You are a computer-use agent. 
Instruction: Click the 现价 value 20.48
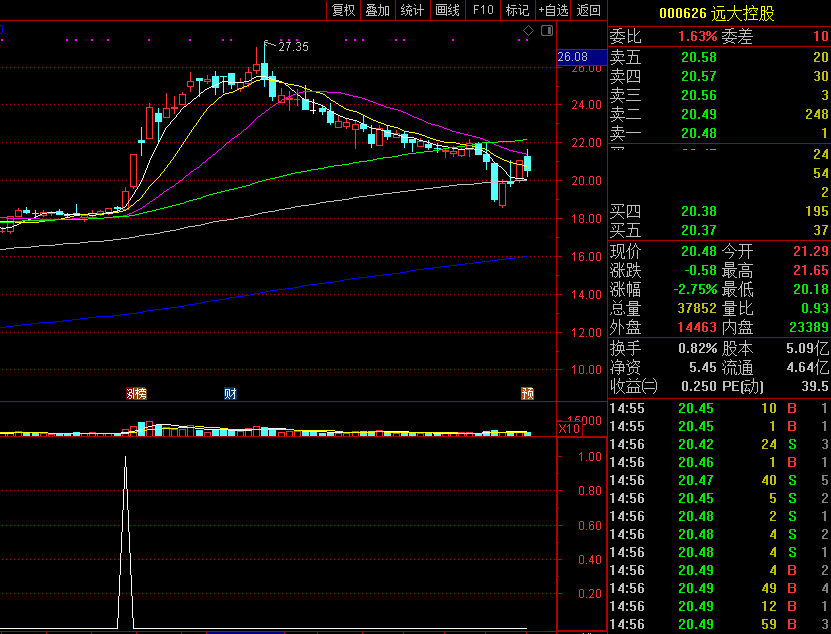[699, 251]
